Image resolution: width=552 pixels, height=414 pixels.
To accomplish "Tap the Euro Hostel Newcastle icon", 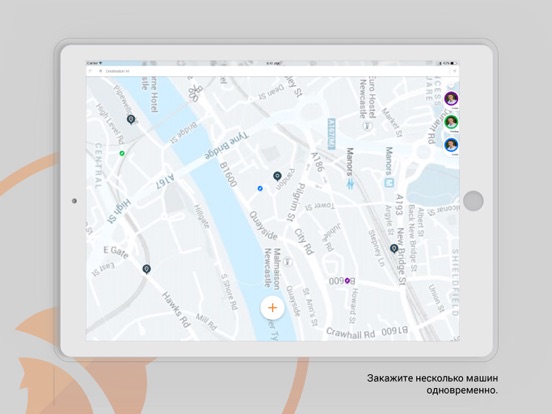I will tap(367, 125).
